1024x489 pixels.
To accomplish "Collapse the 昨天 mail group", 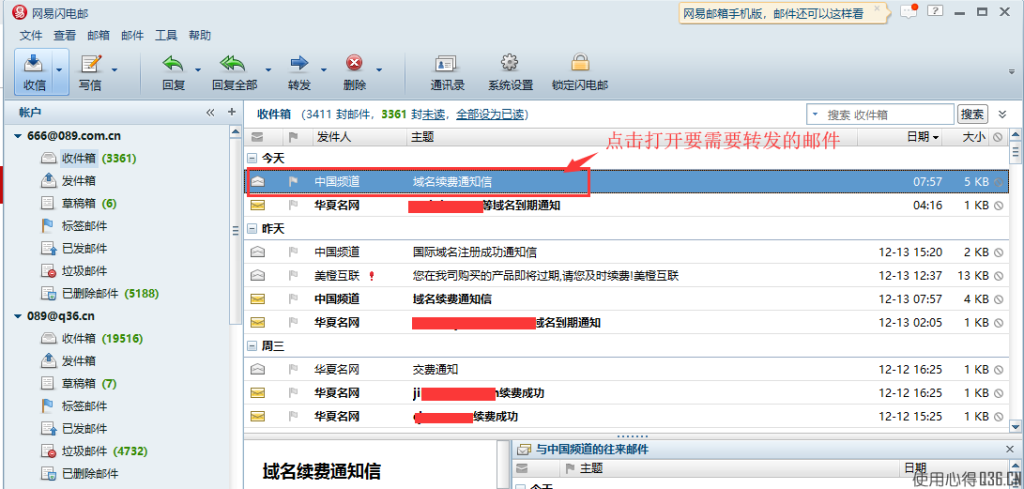I will tap(252, 229).
